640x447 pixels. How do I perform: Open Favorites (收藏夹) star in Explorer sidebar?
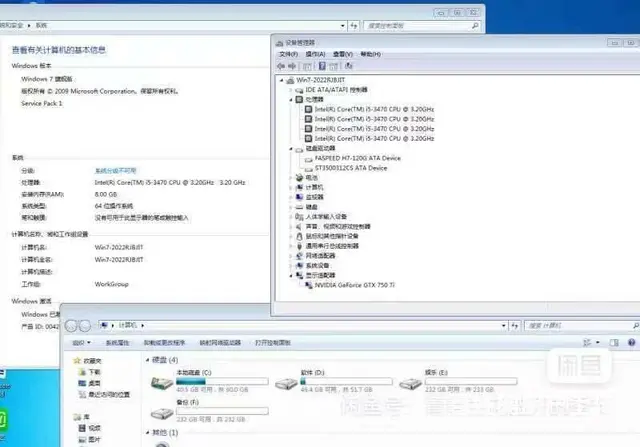[77, 360]
